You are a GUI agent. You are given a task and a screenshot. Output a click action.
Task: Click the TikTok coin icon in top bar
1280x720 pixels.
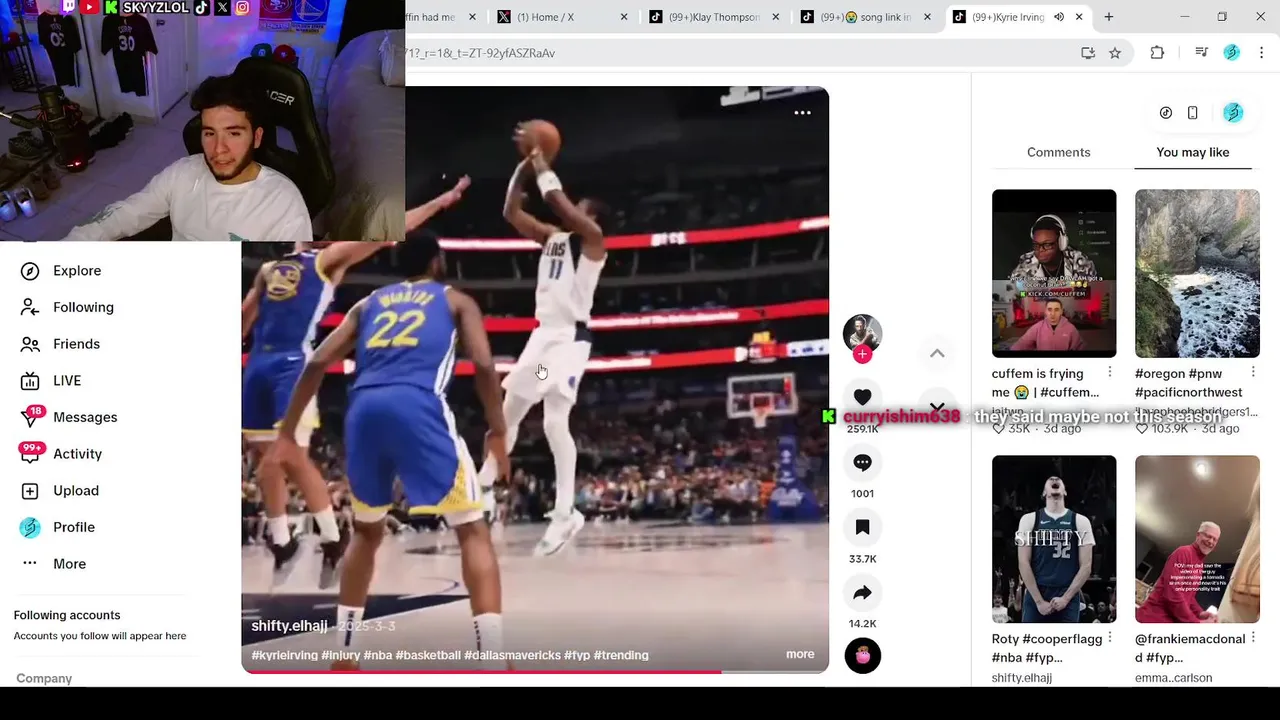pyautogui.click(x=1166, y=113)
